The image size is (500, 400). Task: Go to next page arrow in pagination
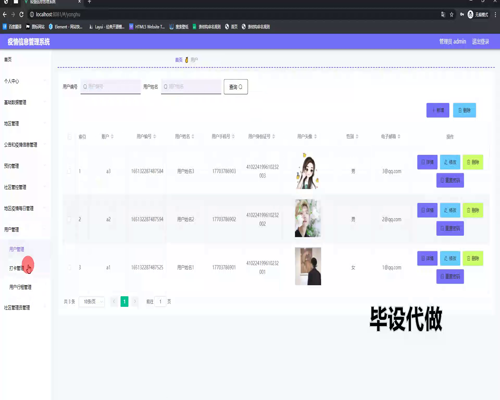(x=135, y=301)
